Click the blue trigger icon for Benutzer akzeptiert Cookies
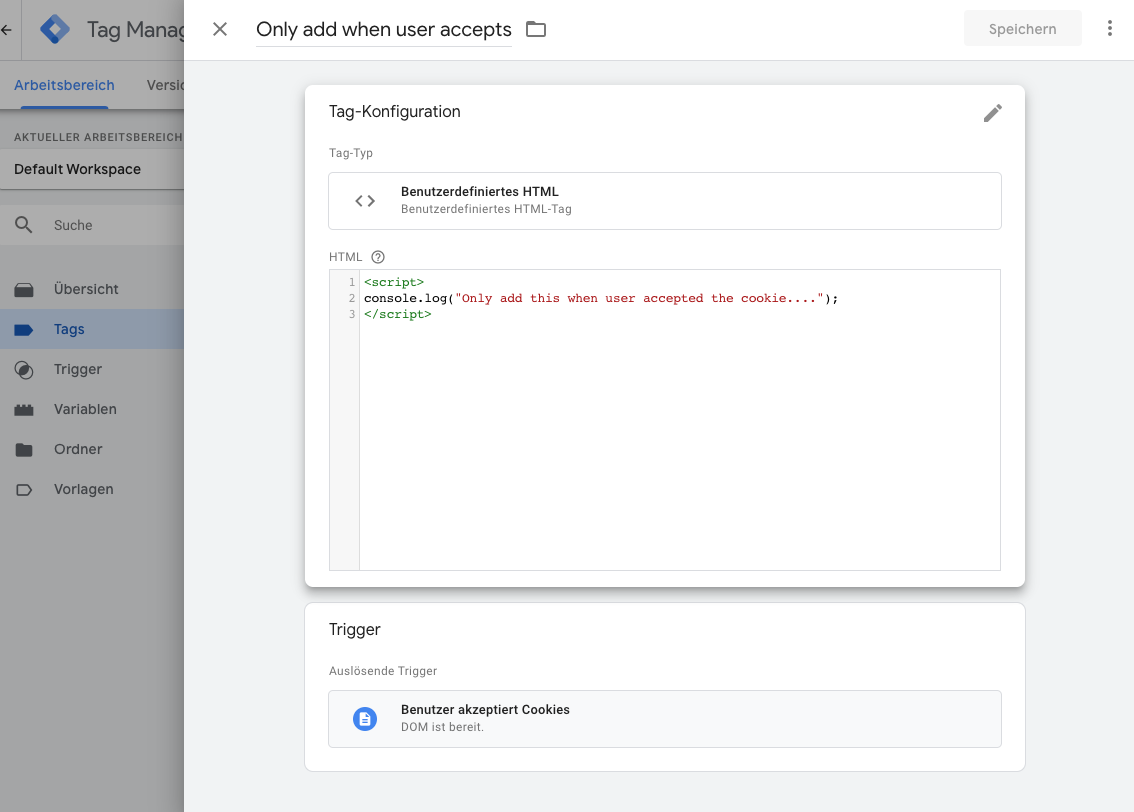The image size is (1134, 812). 364,718
